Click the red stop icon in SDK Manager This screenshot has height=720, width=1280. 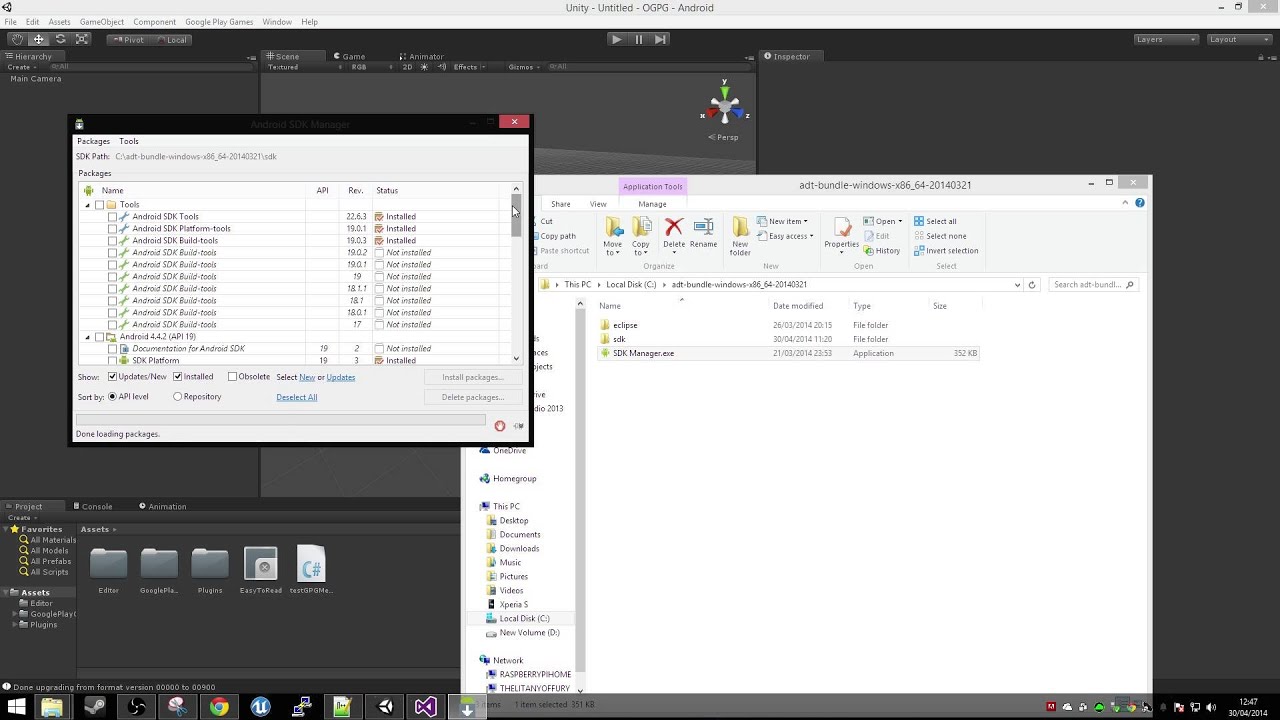(499, 426)
